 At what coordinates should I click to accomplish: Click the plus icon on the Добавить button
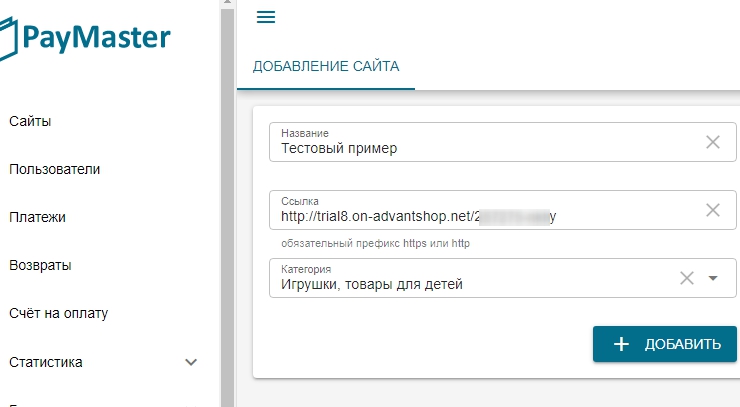pos(621,344)
